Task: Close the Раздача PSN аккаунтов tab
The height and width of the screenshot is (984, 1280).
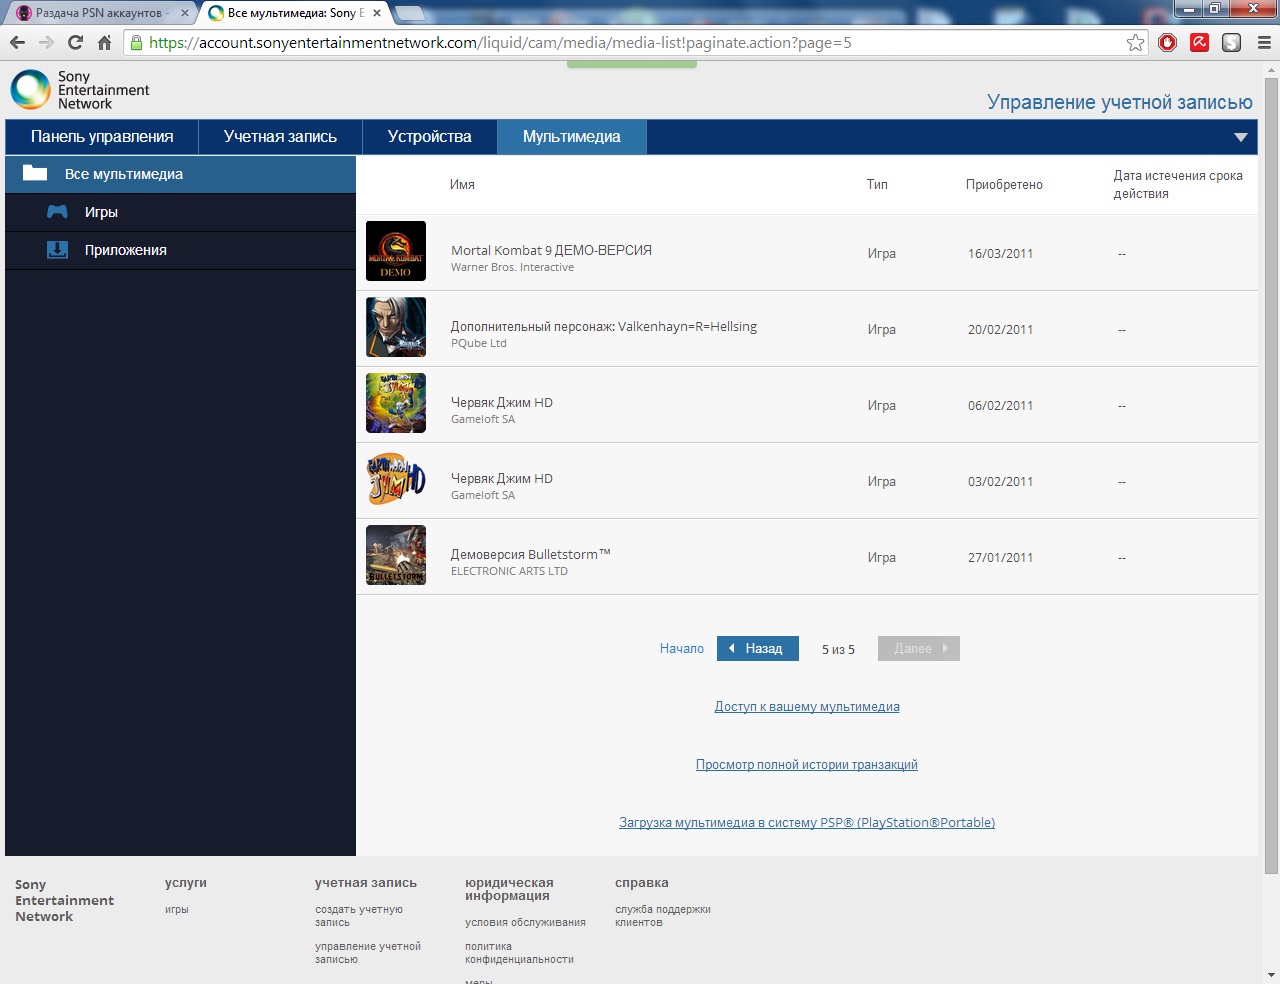Action: [184, 13]
